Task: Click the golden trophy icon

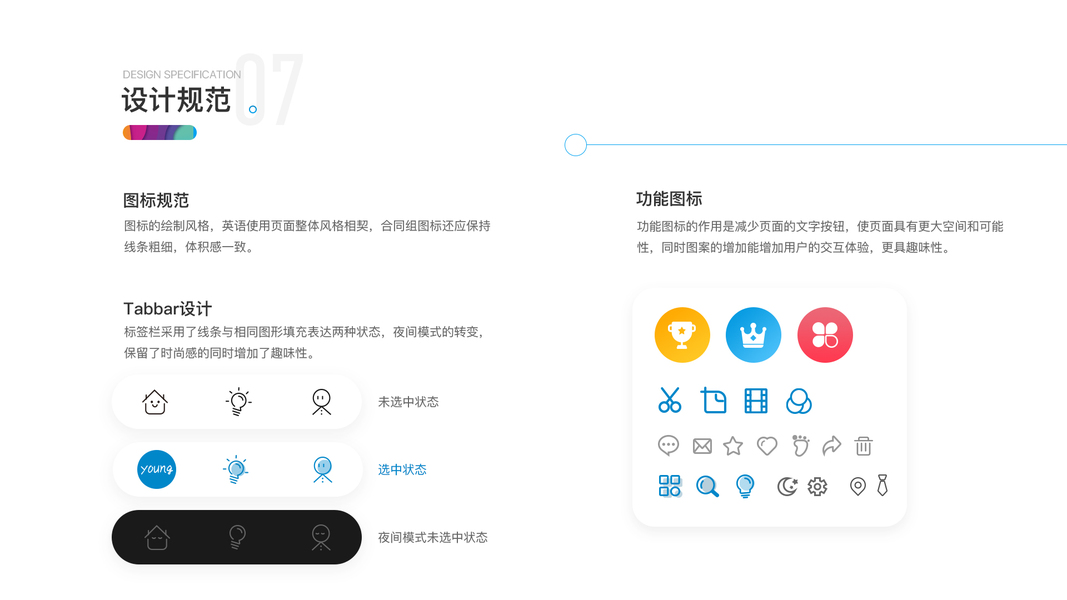Action: coord(682,335)
